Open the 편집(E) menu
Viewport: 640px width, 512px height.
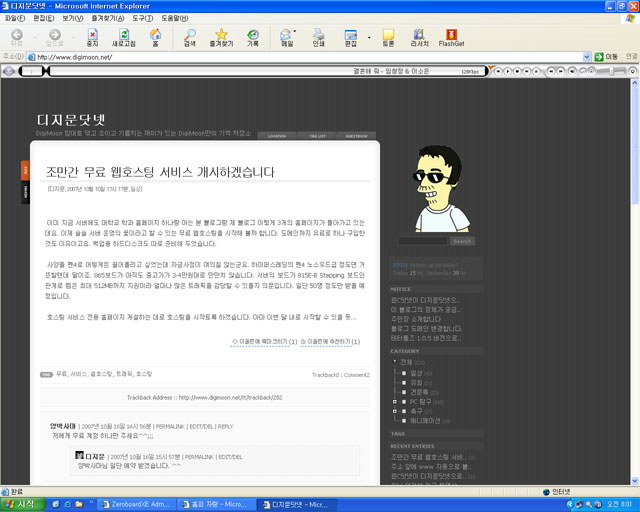tap(44, 18)
